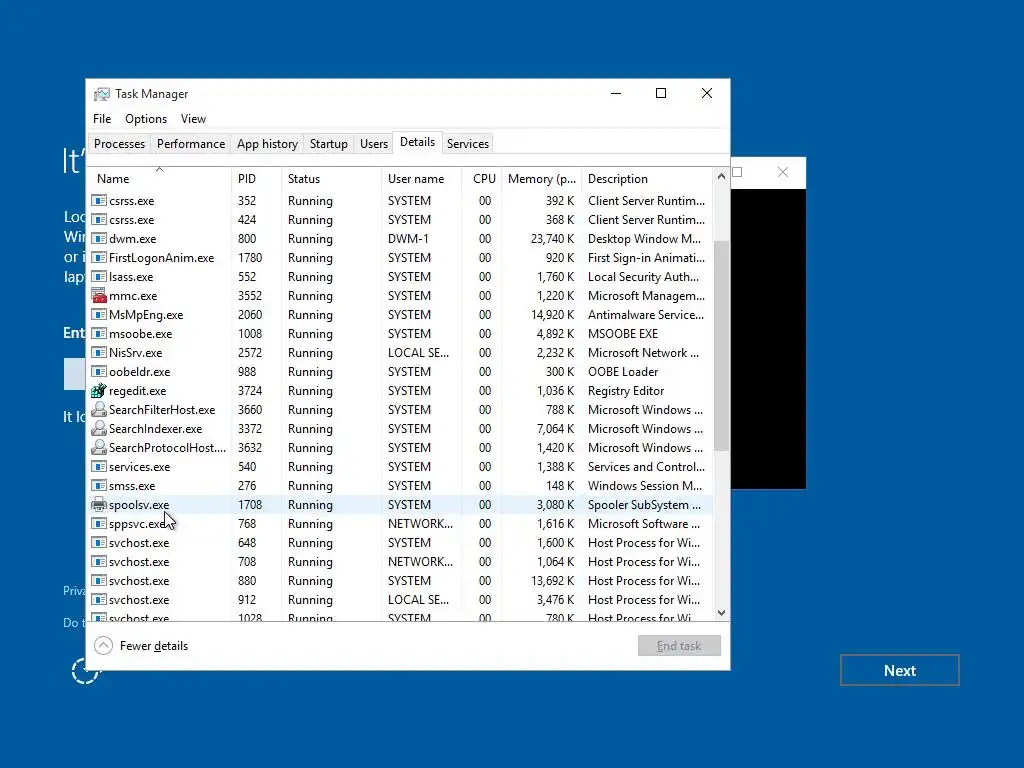Click the FirstLogonAnim.exe process icon
Viewport: 1024px width, 768px height.
[x=99, y=257]
